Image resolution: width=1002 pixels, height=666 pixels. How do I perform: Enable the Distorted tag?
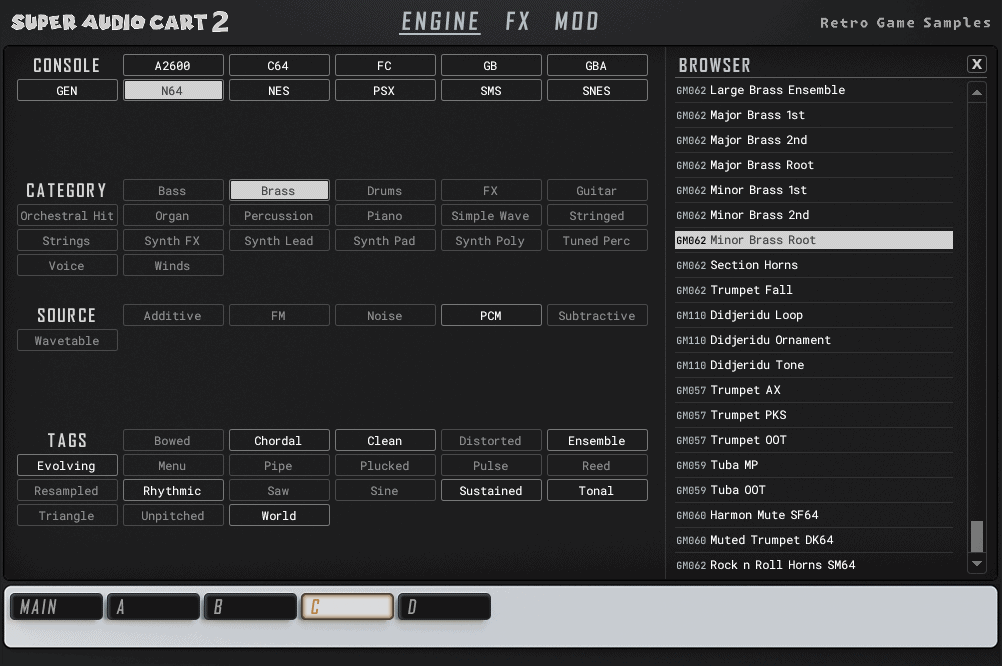pyautogui.click(x=491, y=440)
